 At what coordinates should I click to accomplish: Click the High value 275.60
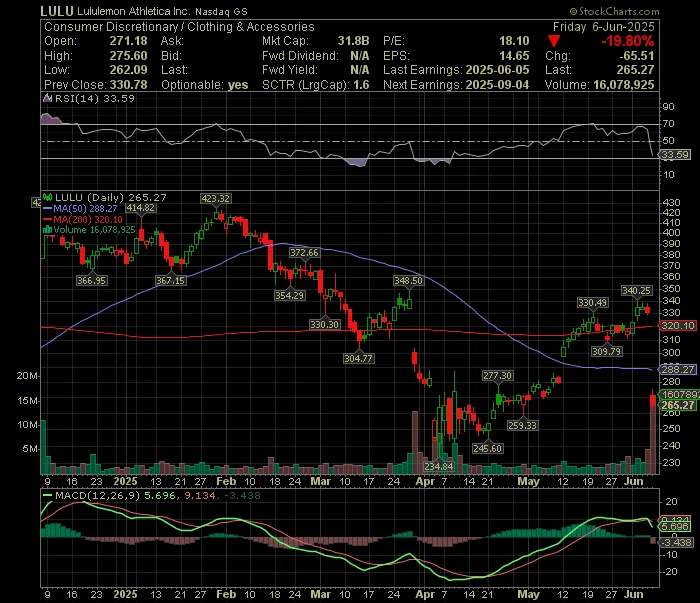pos(129,56)
